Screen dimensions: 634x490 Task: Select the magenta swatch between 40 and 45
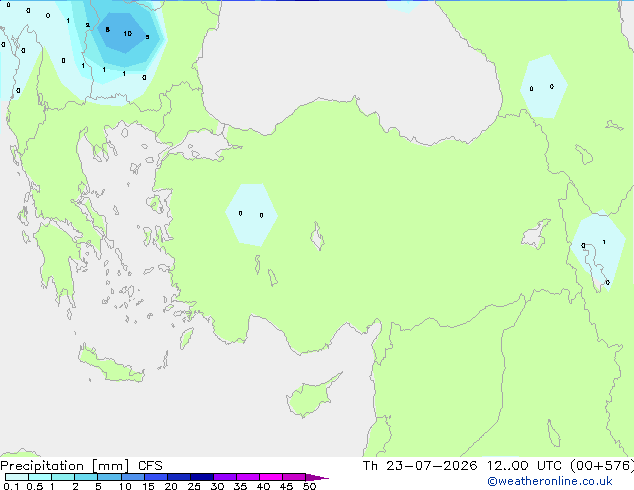(x=271, y=477)
